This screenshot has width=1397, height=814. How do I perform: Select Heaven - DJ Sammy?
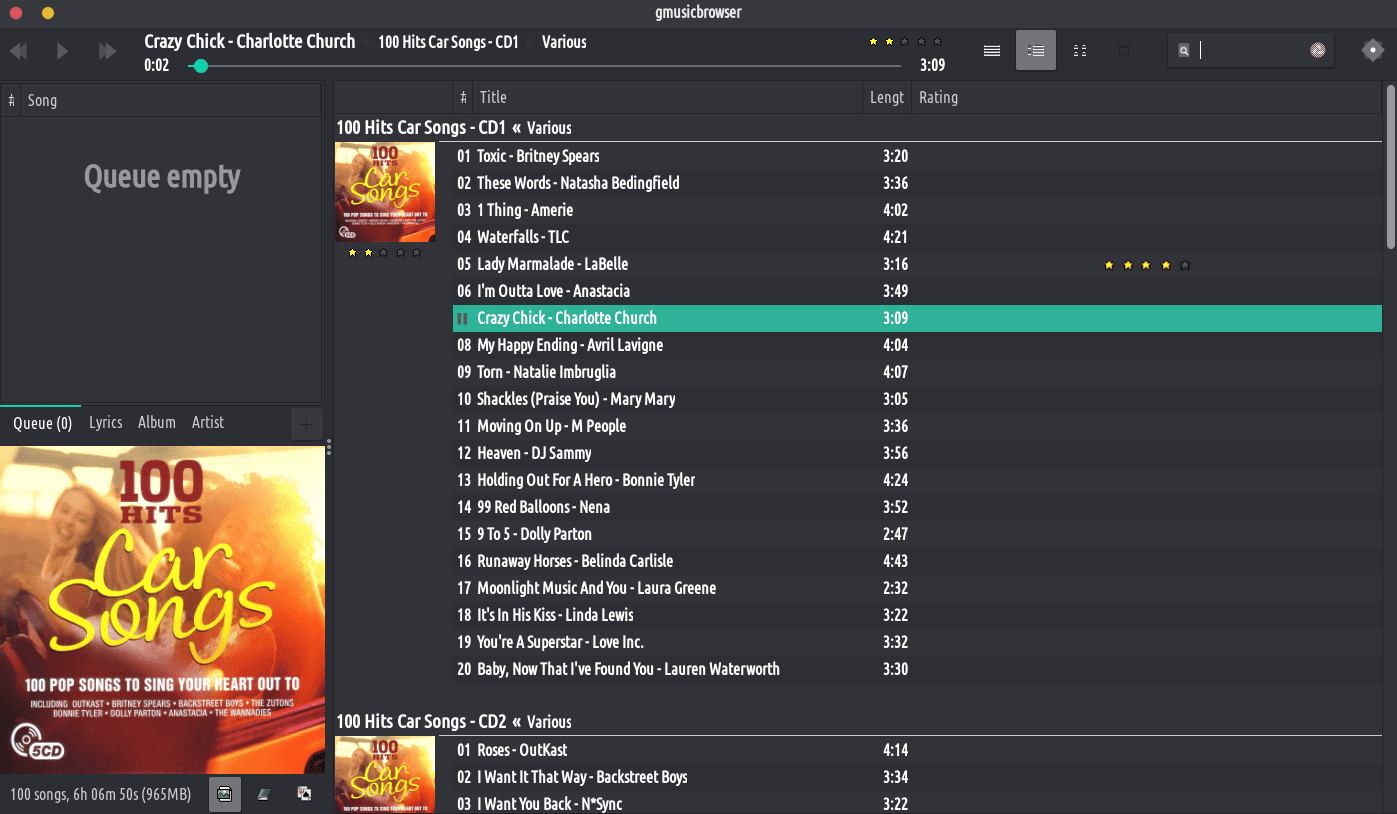pos(917,453)
